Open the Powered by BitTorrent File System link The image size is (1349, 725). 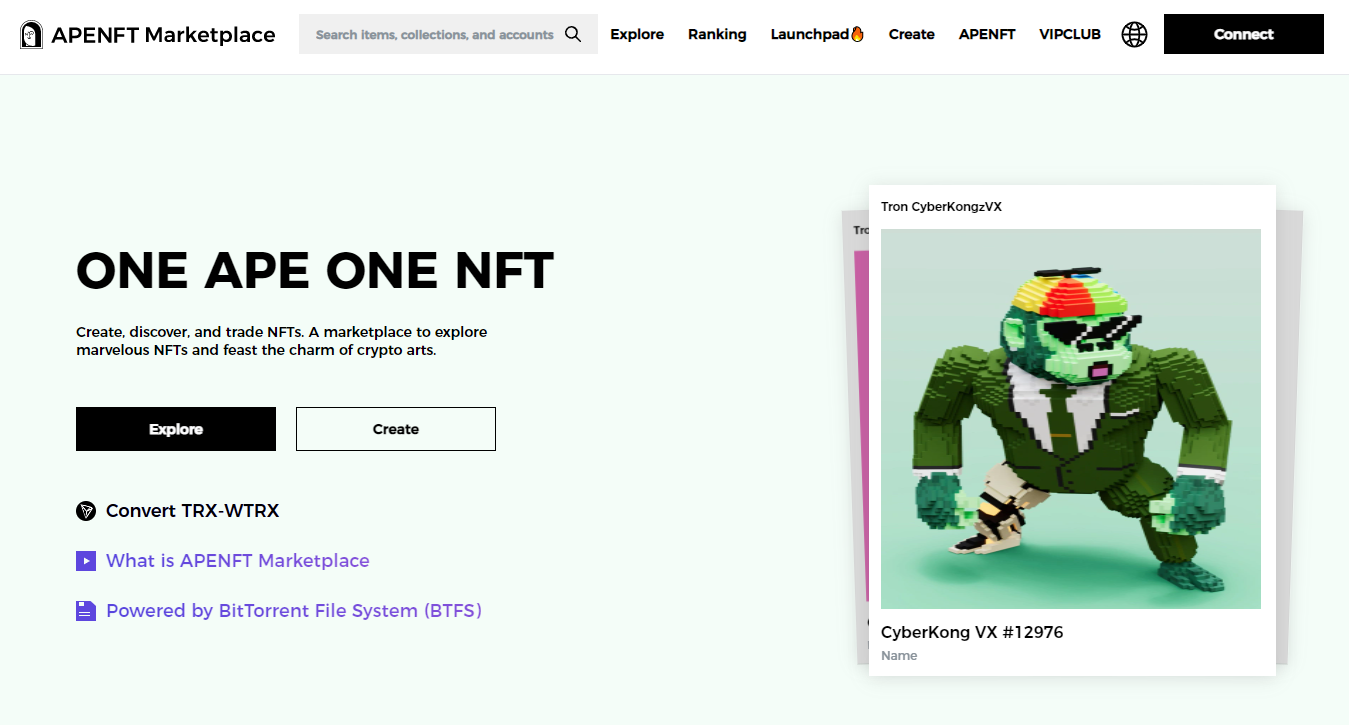click(x=294, y=611)
